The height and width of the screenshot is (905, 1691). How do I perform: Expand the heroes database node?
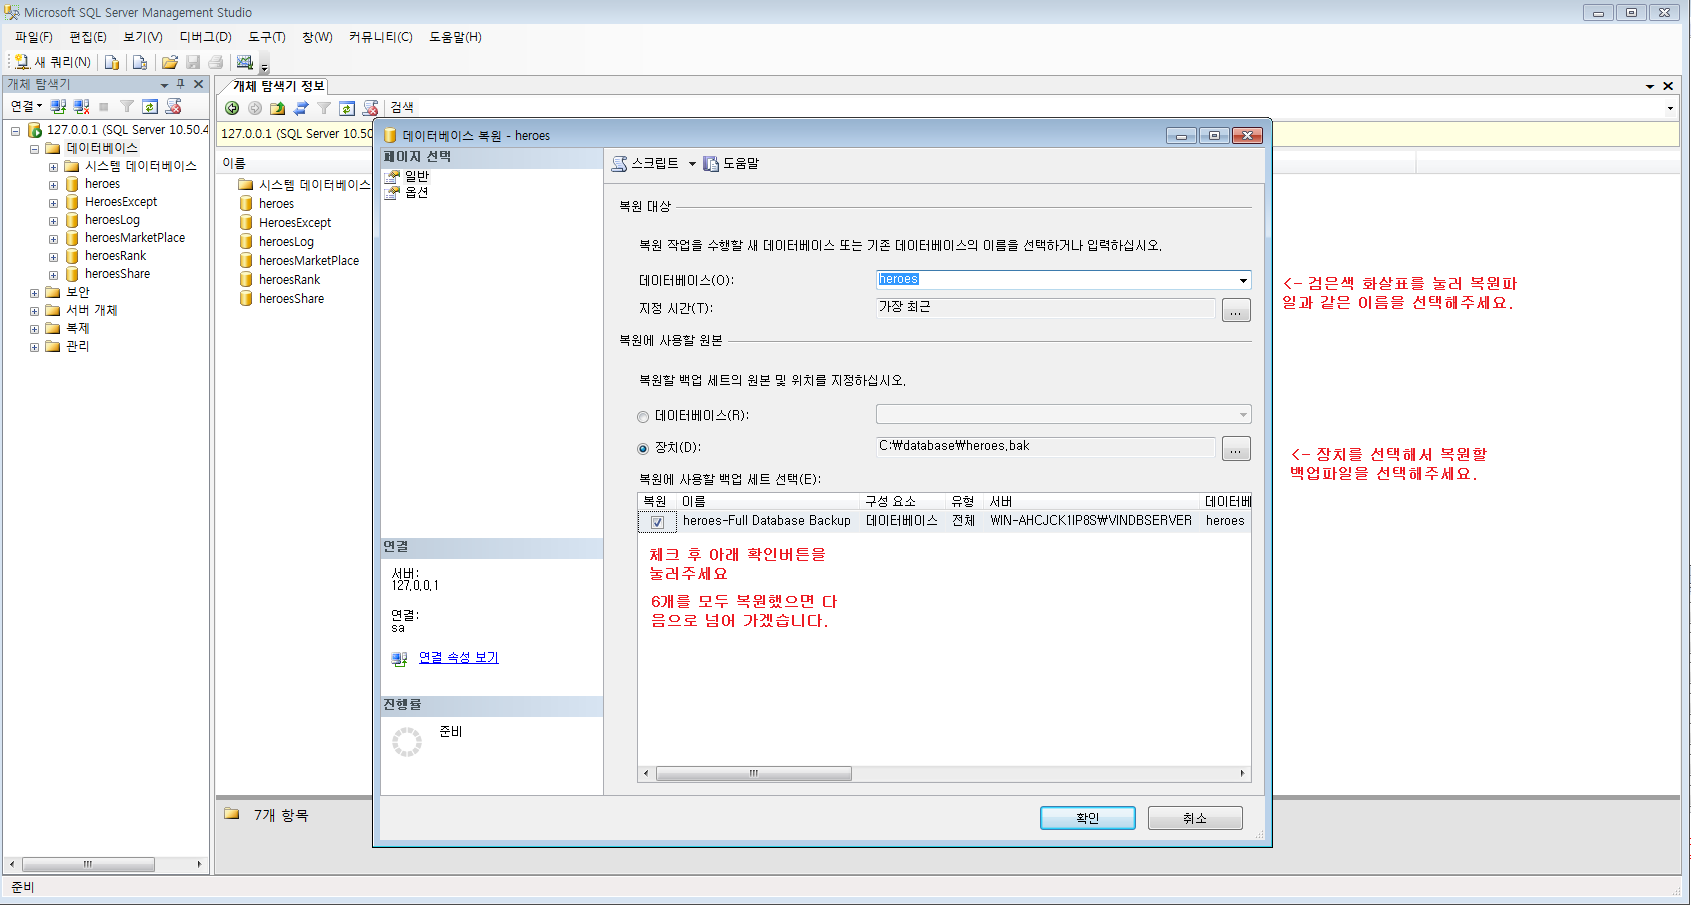coord(53,185)
